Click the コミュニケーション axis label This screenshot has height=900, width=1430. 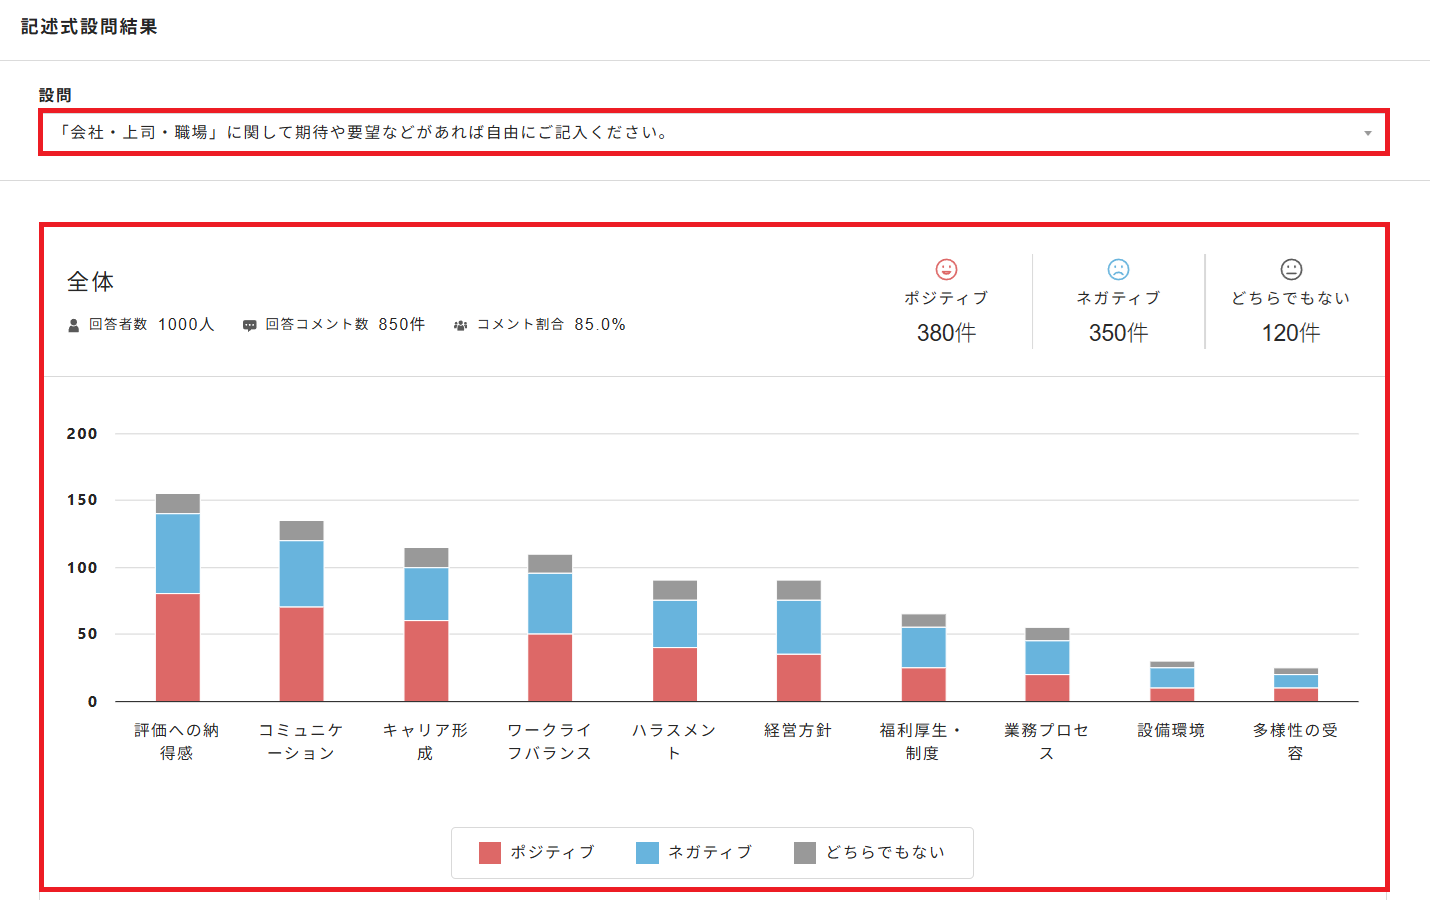[301, 742]
